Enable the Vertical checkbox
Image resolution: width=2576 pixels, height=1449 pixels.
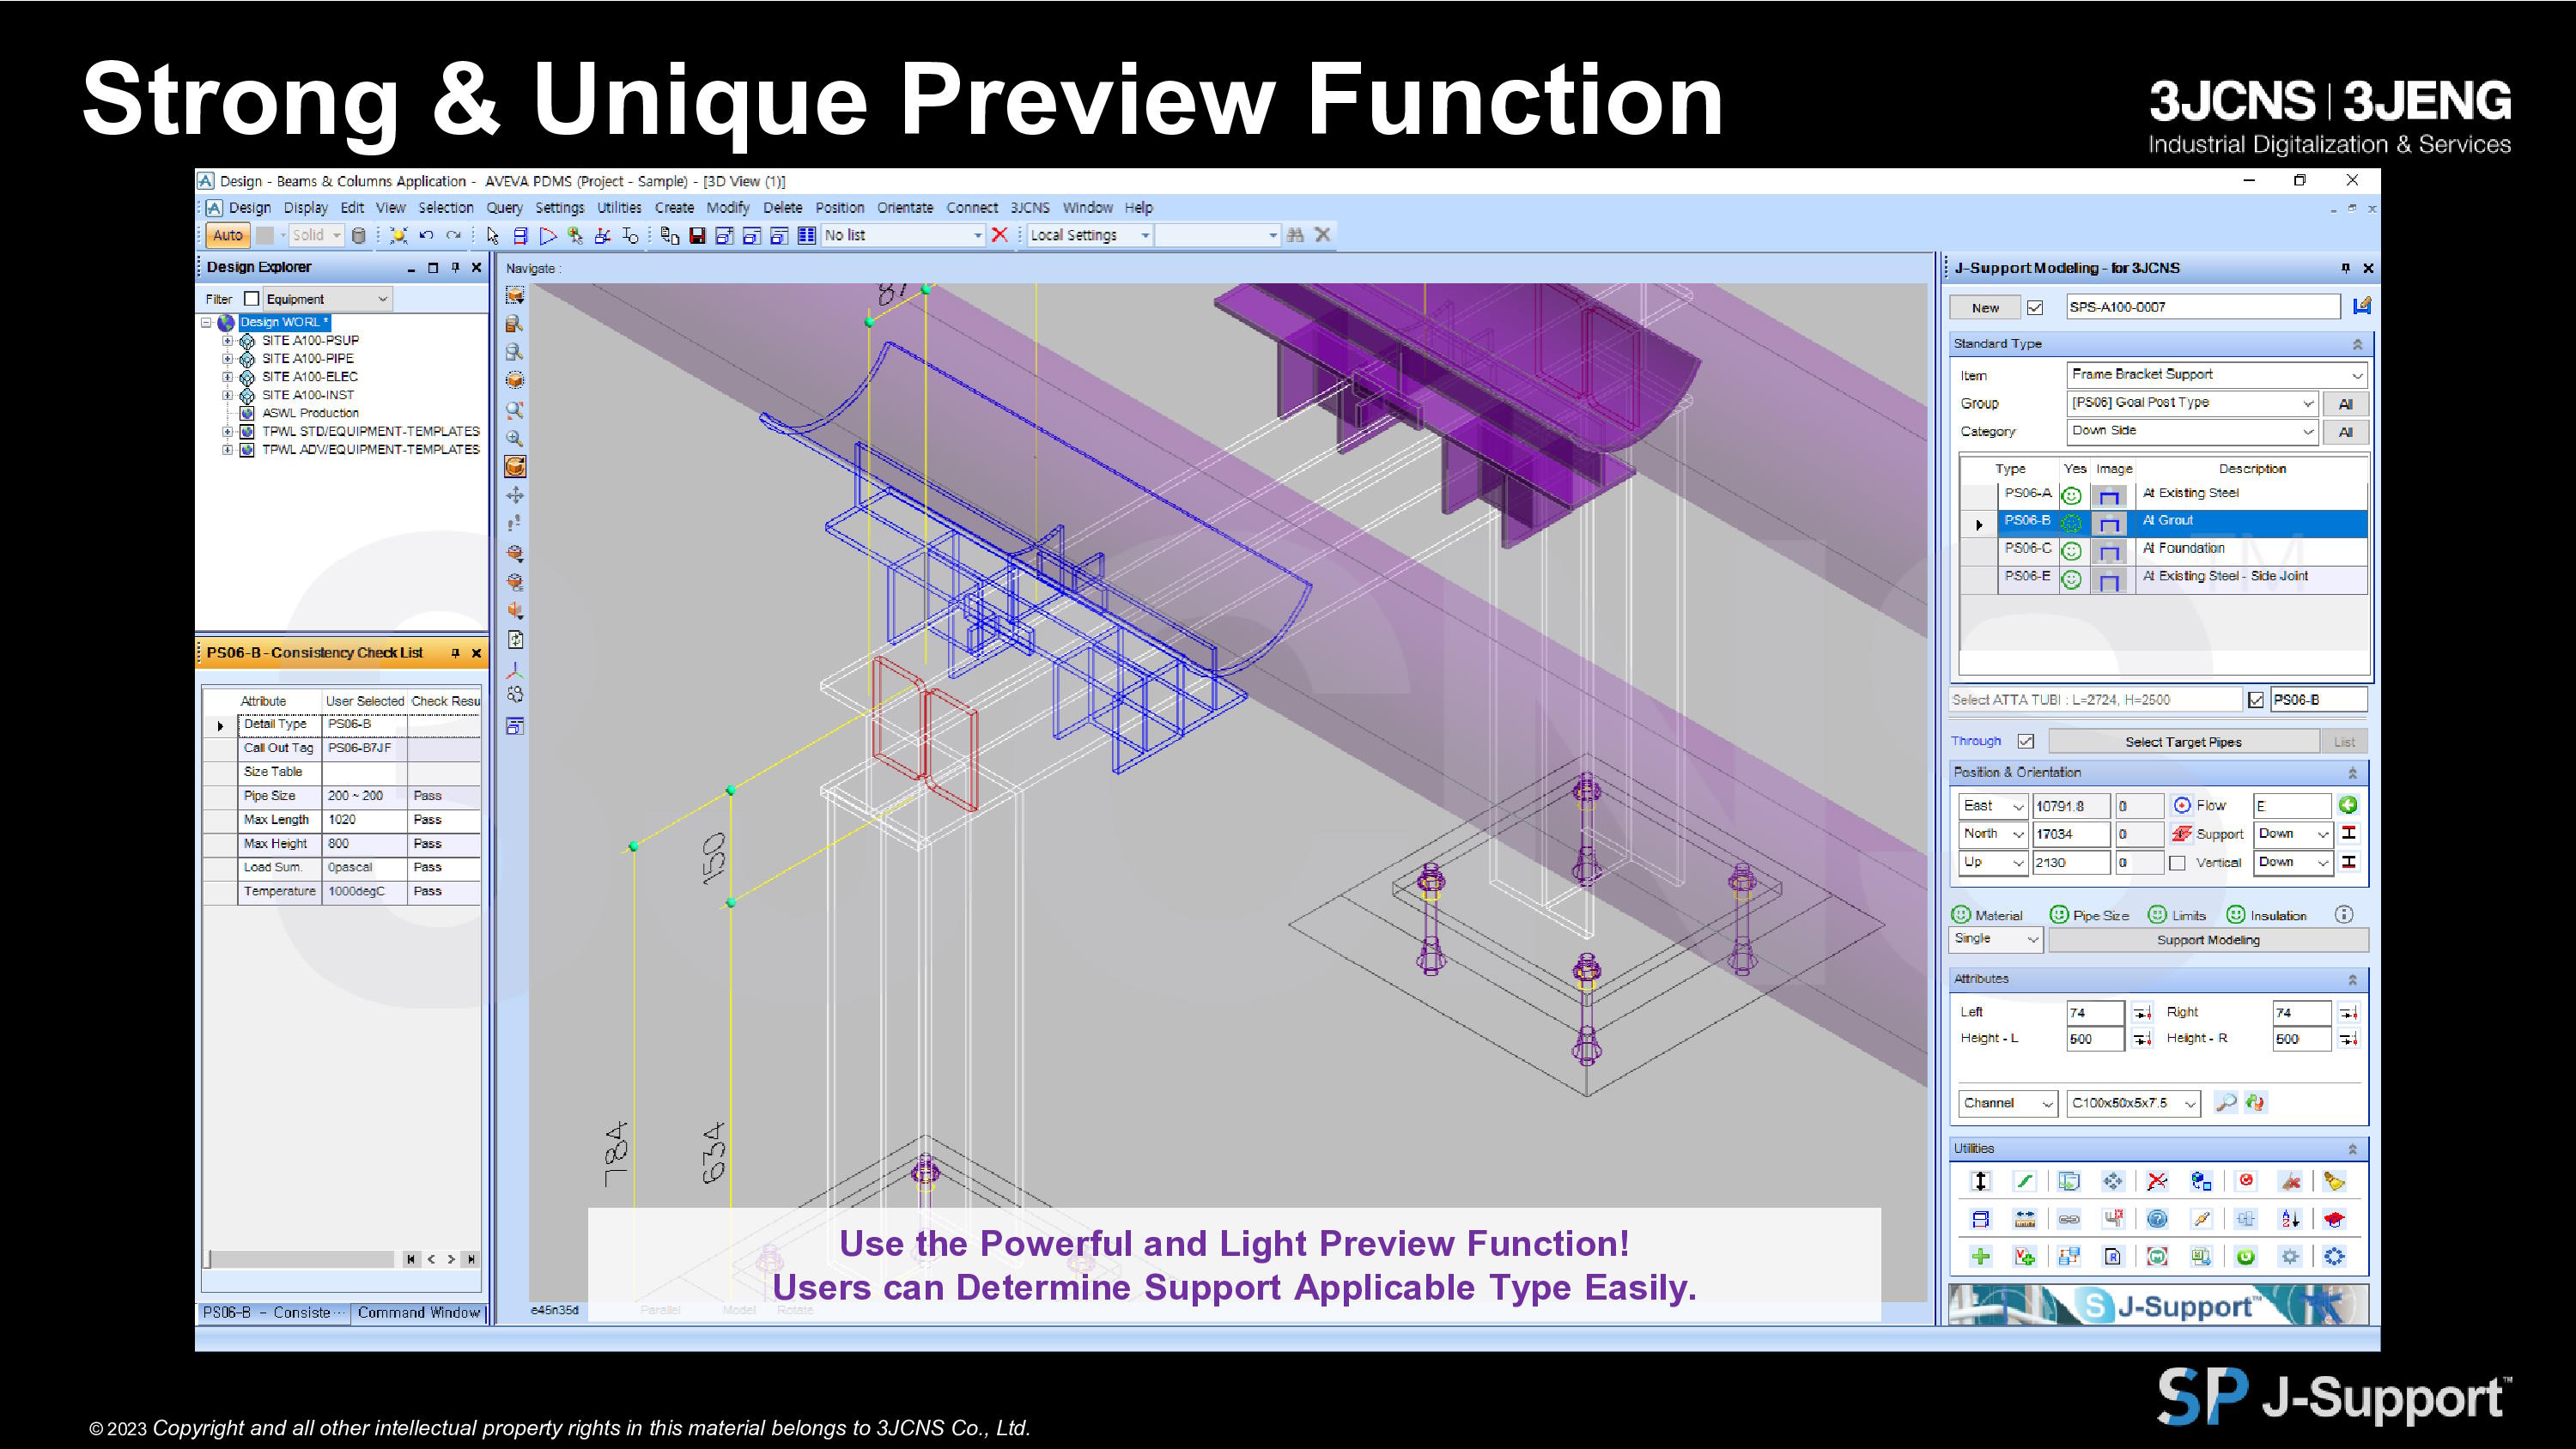tap(2177, 862)
